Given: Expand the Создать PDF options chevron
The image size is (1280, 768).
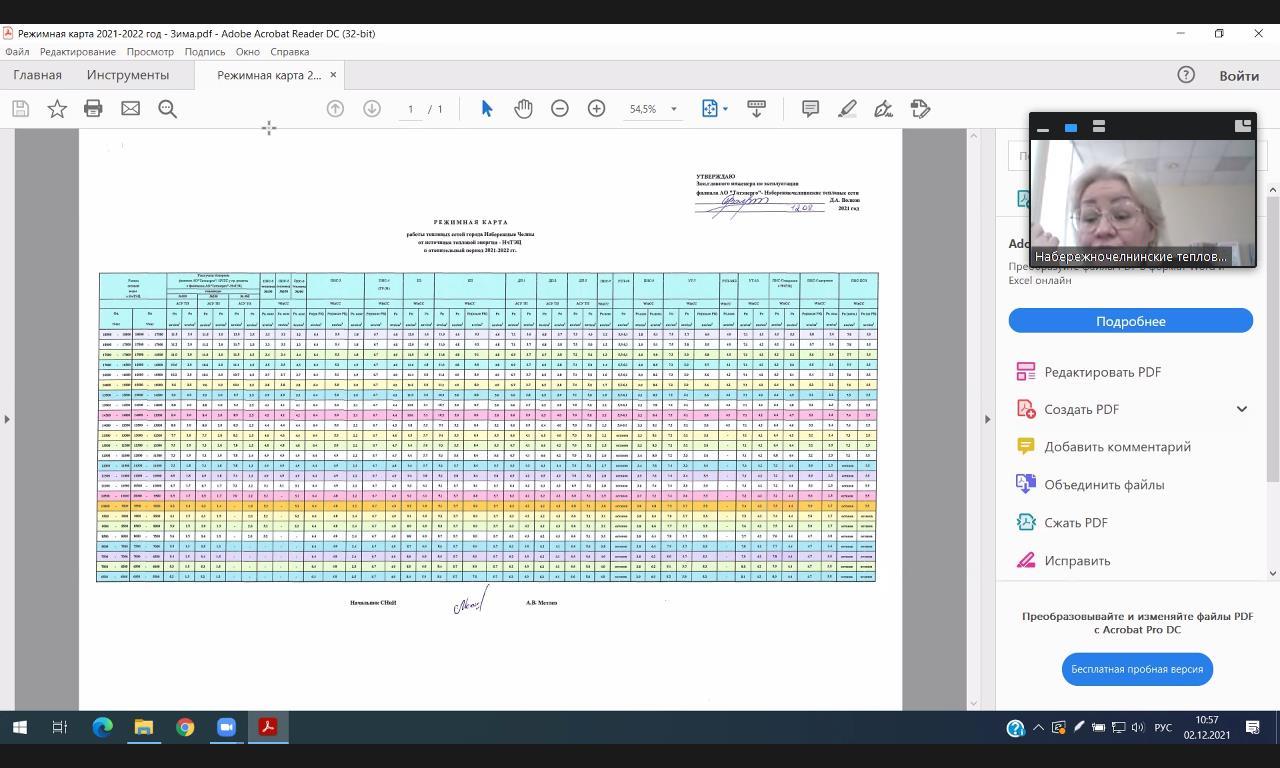Looking at the screenshot, I should (1241, 409).
